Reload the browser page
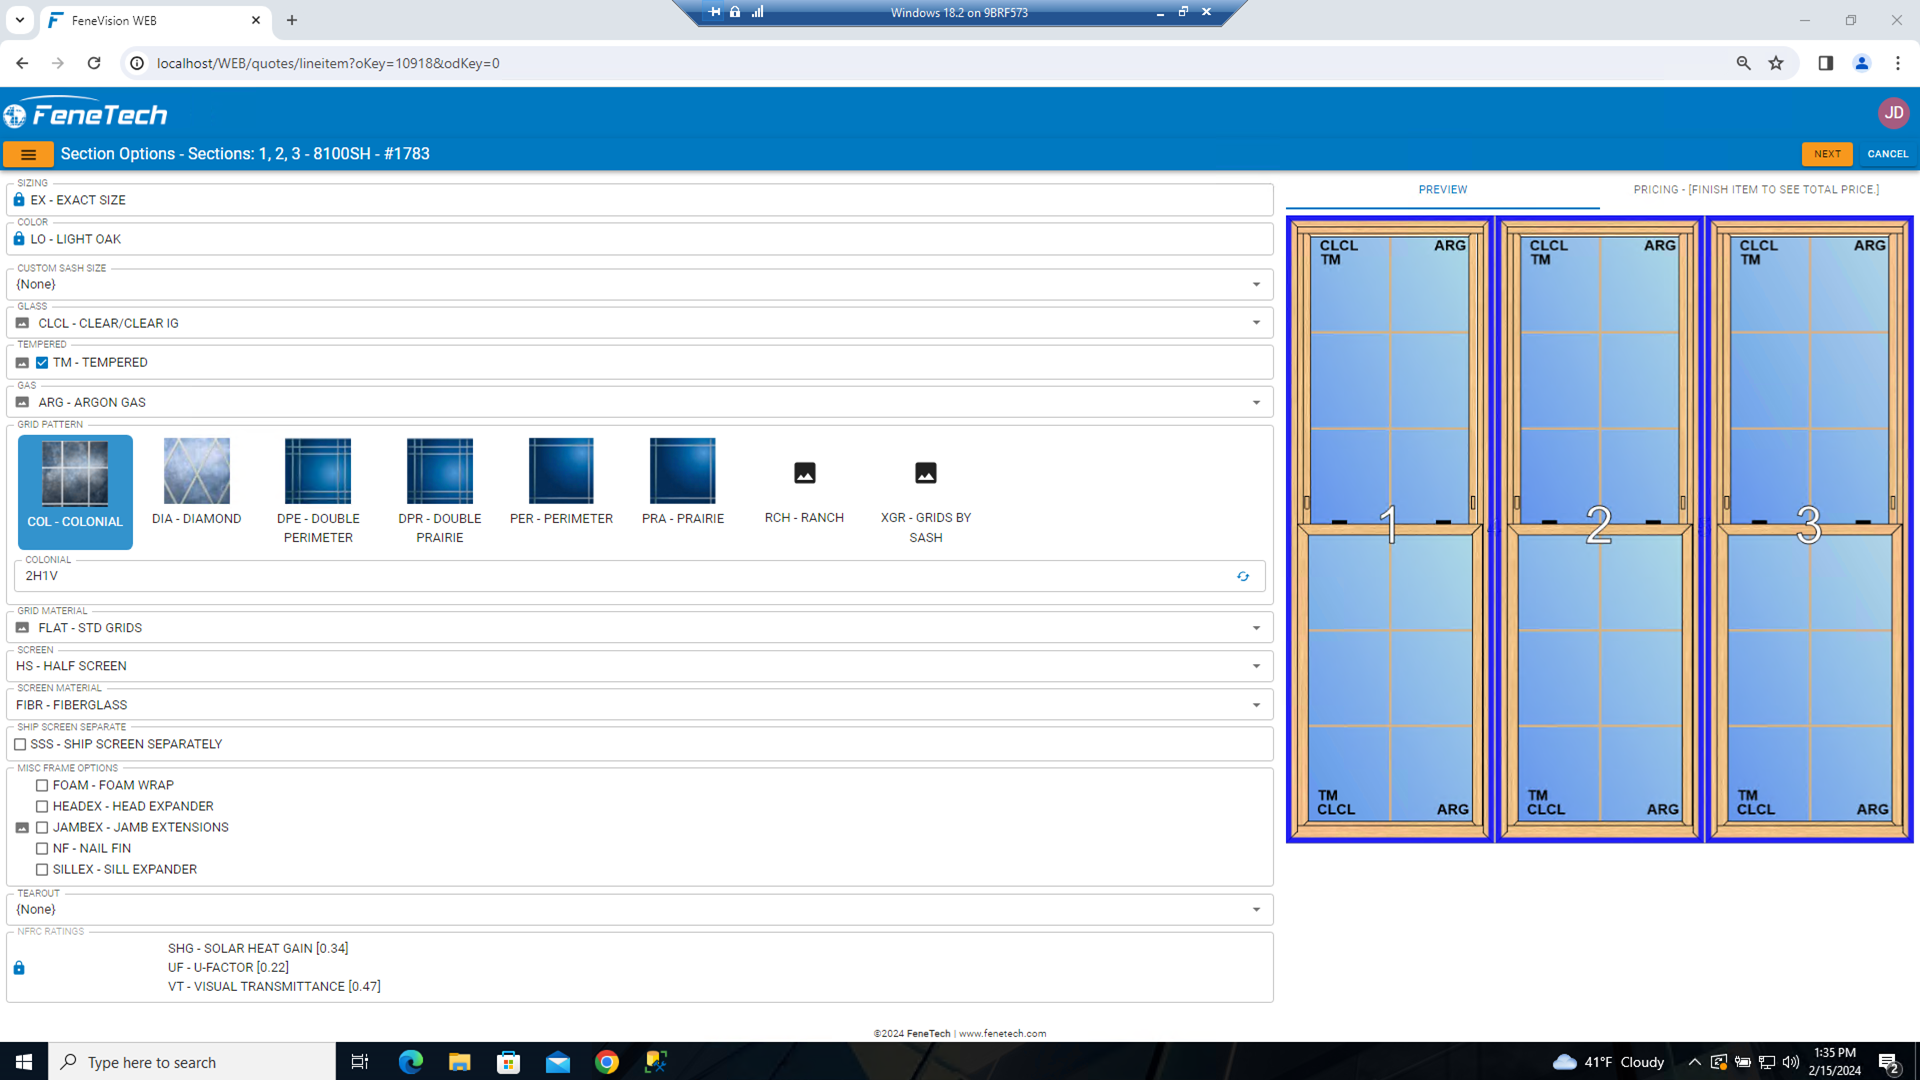This screenshot has height=1080, width=1920. (94, 63)
